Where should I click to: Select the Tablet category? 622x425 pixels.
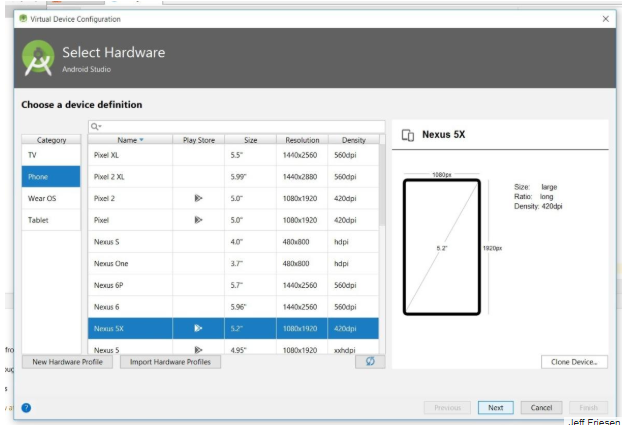51,220
